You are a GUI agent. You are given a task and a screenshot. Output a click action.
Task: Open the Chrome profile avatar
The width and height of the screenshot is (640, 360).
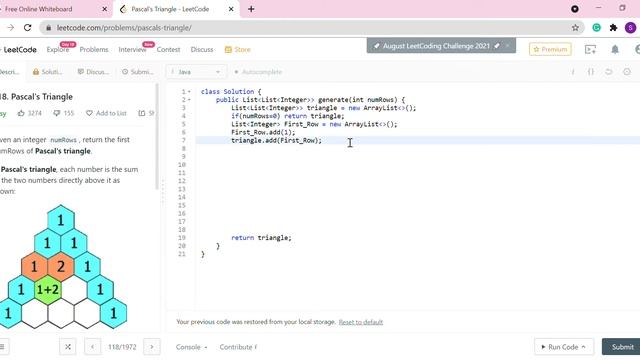pyautogui.click(x=630, y=28)
